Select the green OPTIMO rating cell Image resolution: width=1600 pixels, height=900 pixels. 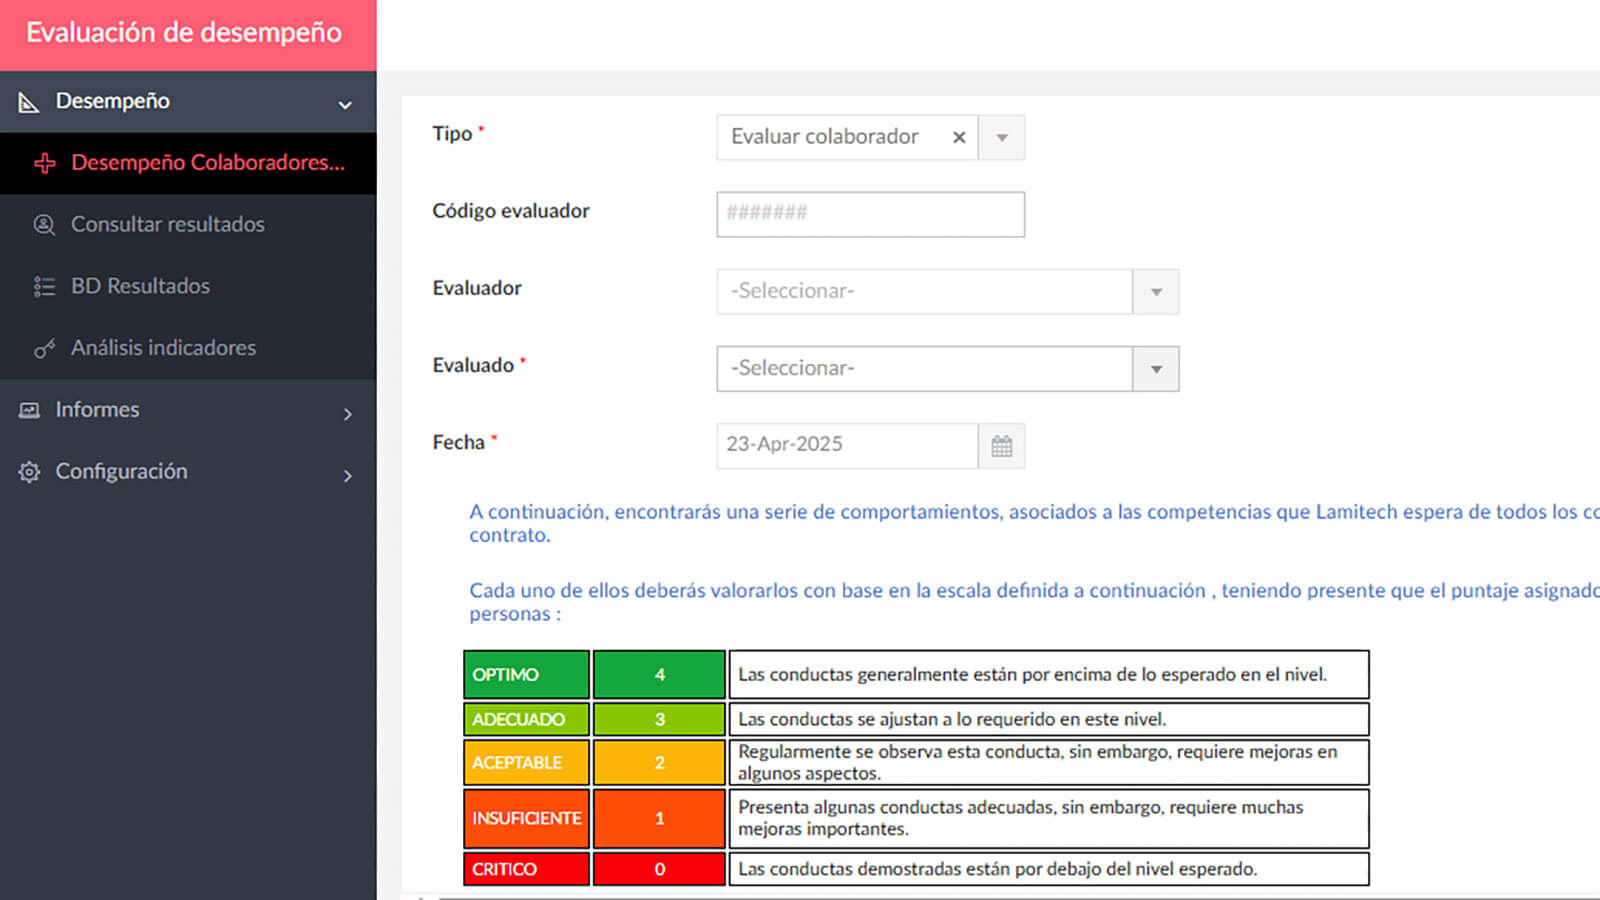pos(525,674)
